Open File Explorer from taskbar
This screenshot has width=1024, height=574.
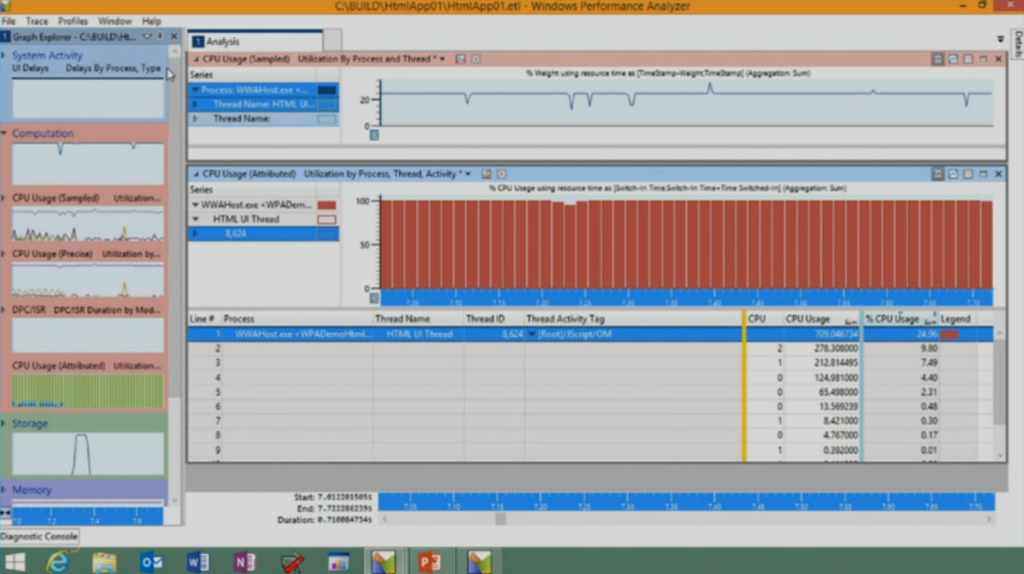tap(104, 562)
